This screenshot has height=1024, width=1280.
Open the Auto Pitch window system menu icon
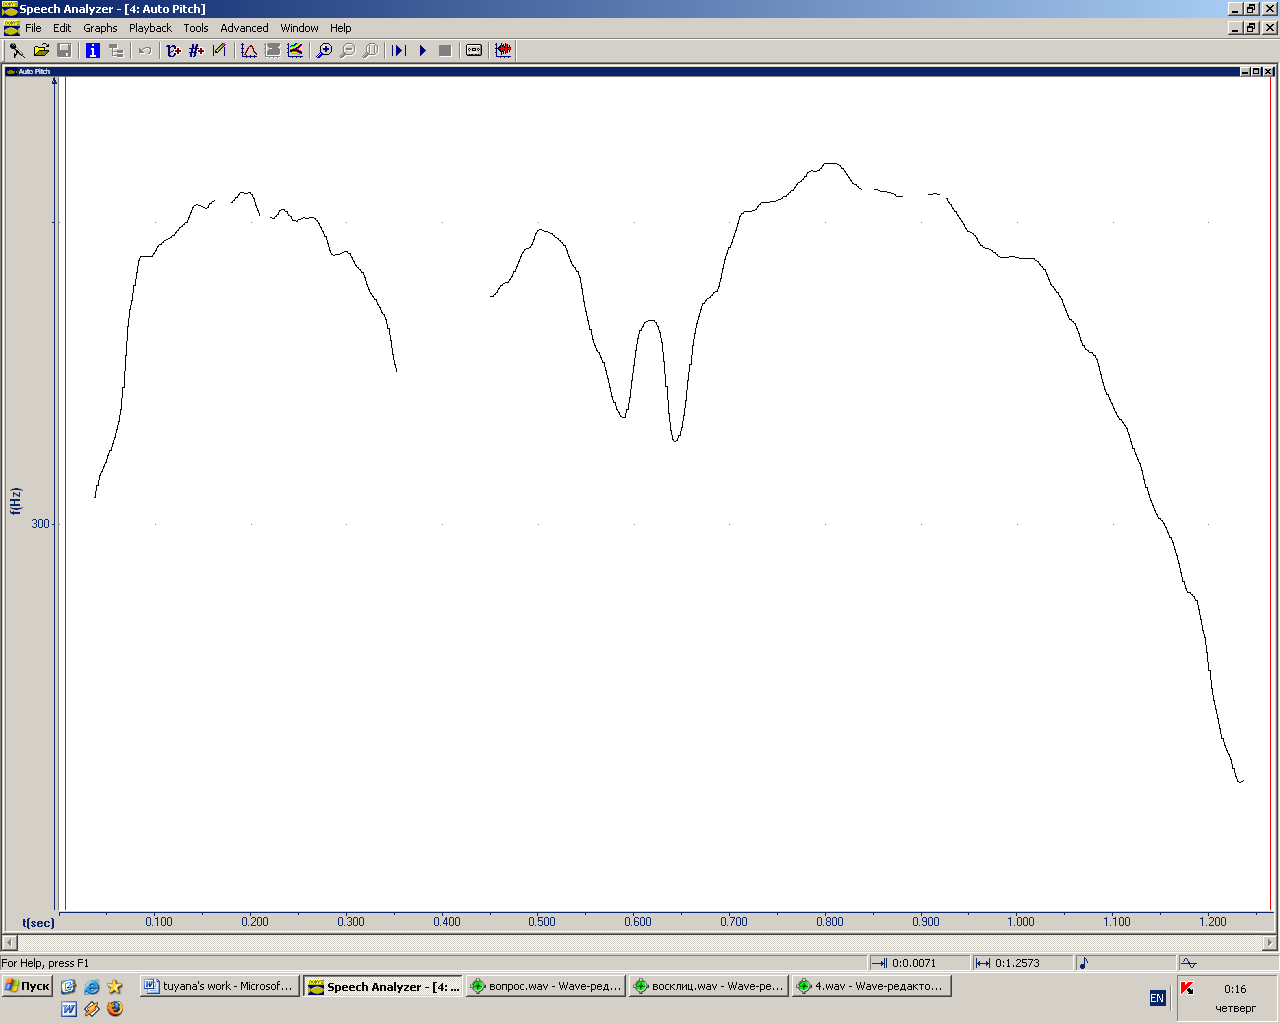tap(11, 71)
